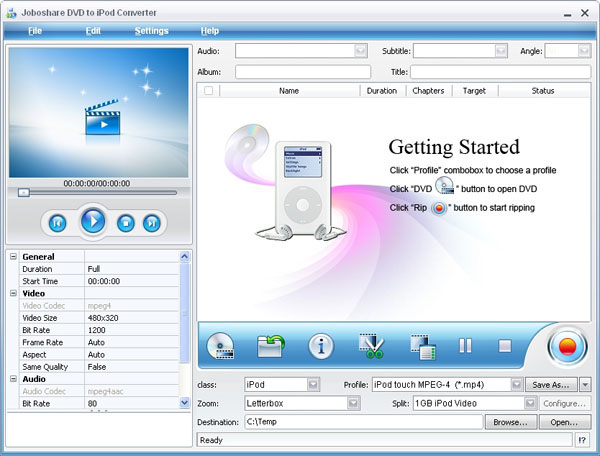
Task: Stop the preview playback
Action: click(126, 223)
